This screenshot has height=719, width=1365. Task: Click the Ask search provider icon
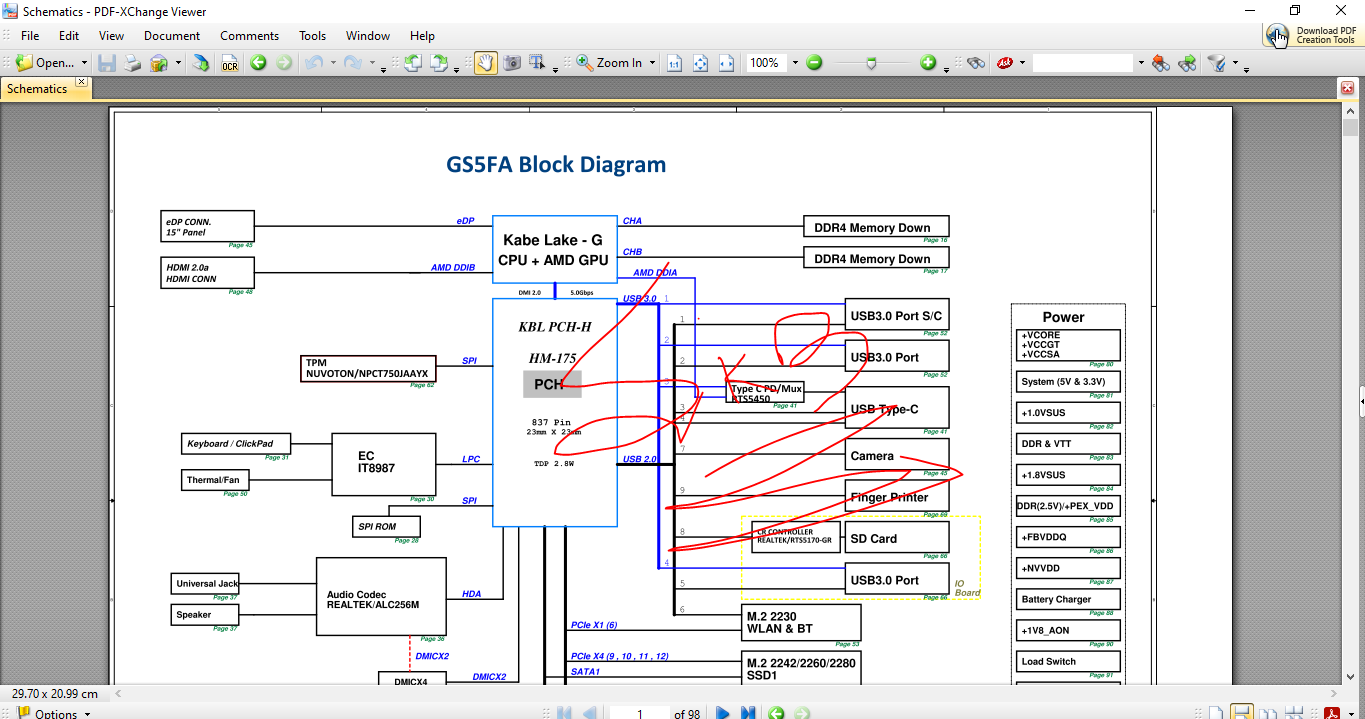coord(1005,62)
